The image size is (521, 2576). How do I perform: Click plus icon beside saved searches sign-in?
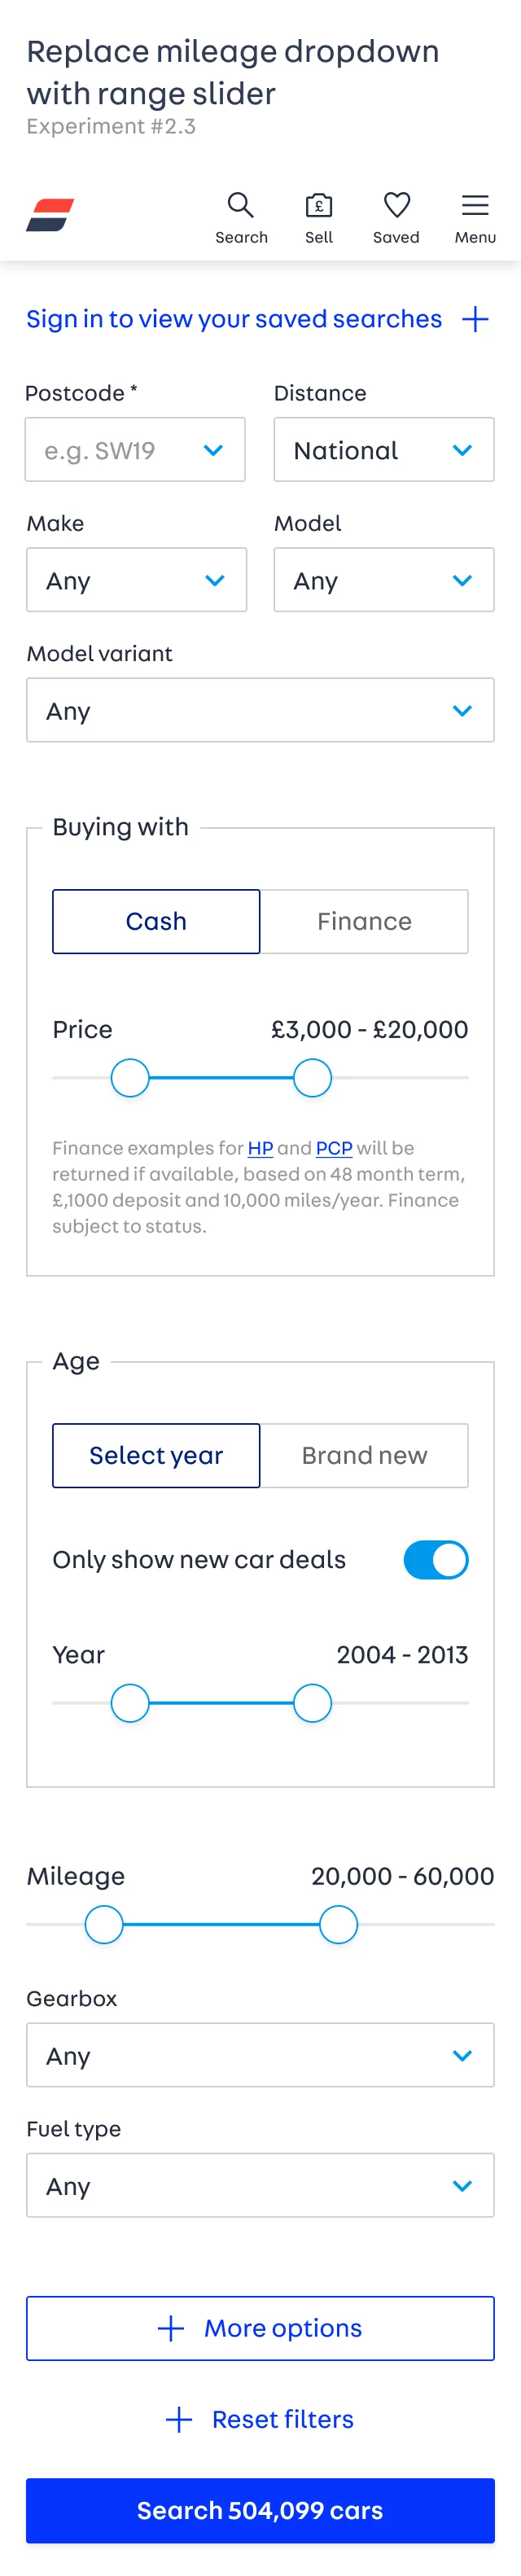(x=475, y=319)
